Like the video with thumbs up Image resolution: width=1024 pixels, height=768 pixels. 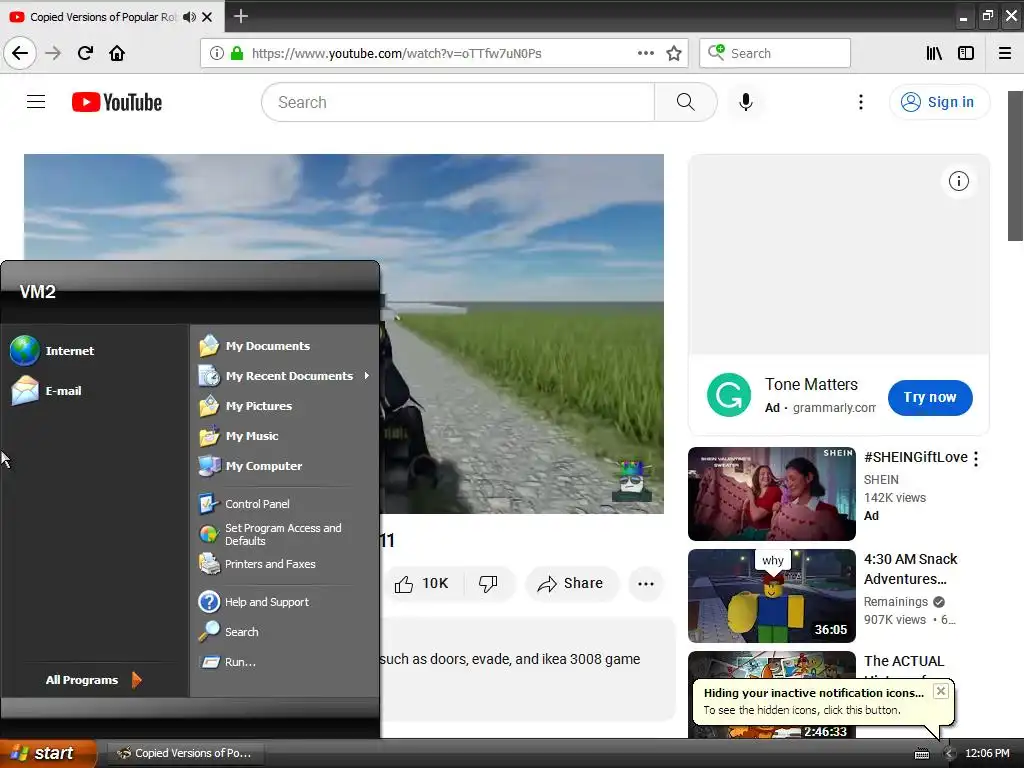[x=421, y=584]
